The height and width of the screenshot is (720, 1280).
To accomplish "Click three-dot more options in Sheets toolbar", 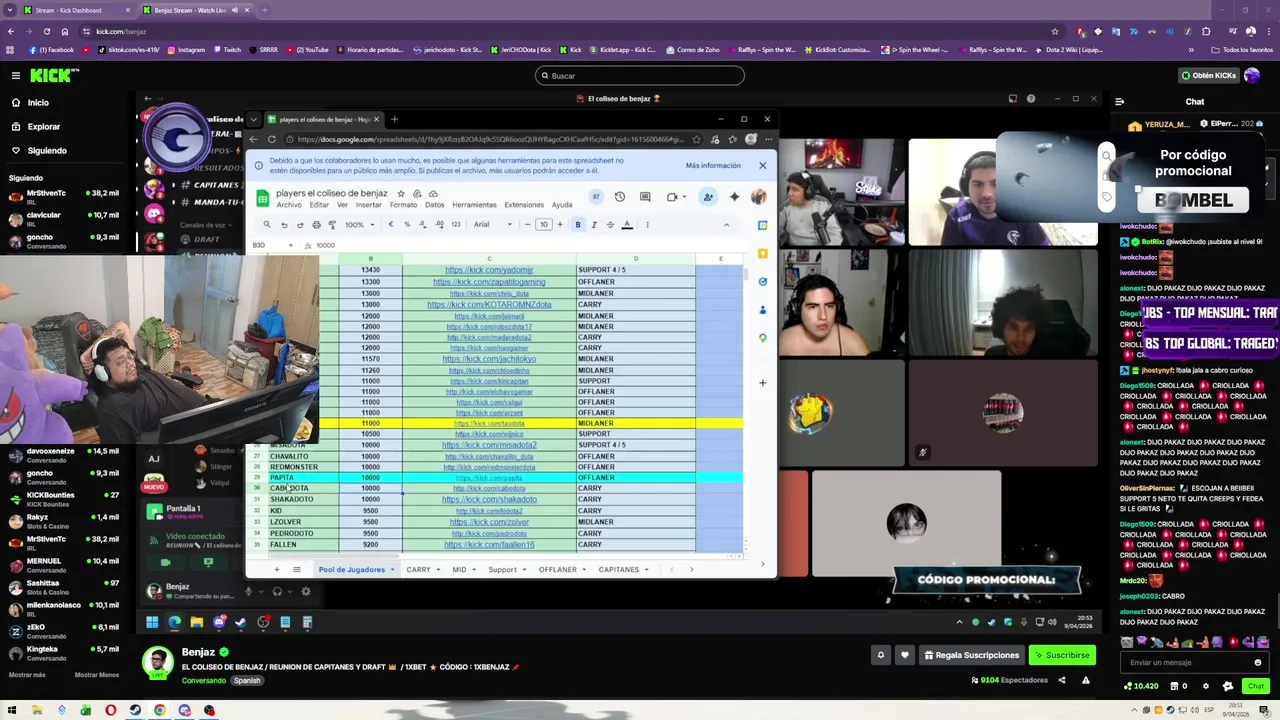I will [x=647, y=225].
